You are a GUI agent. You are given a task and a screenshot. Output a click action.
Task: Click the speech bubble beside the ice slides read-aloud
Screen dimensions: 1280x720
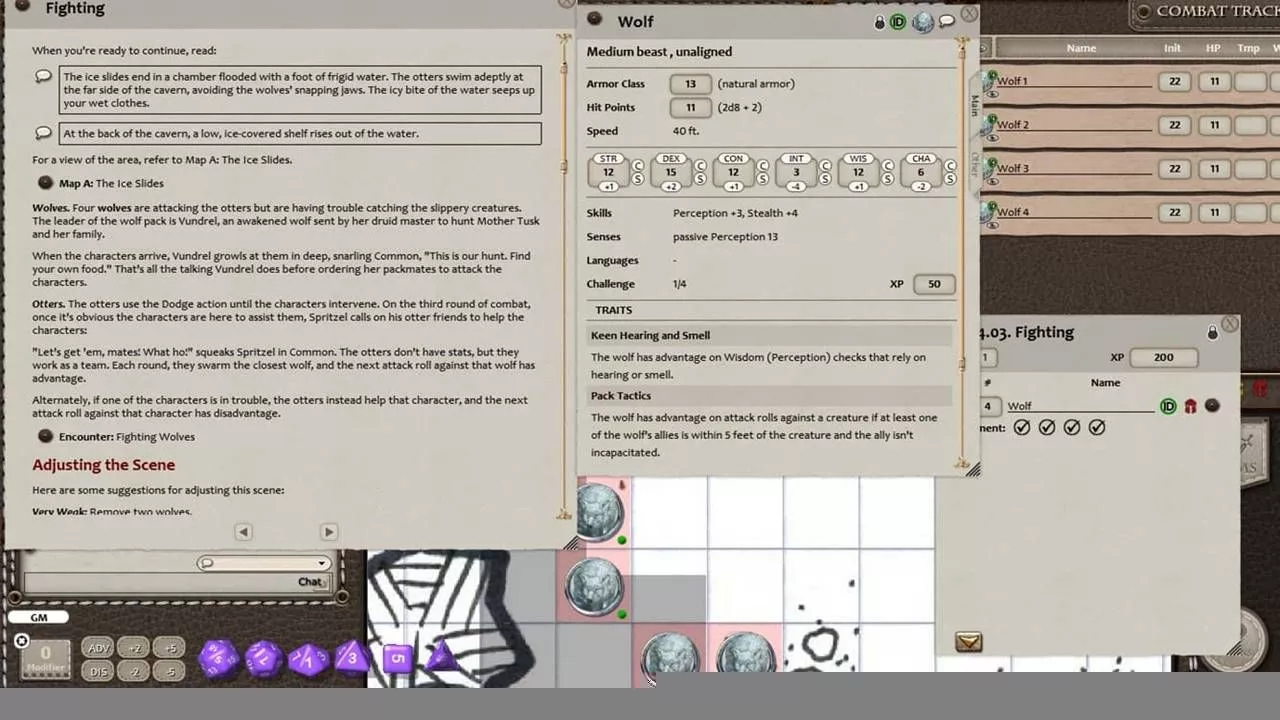(43, 76)
